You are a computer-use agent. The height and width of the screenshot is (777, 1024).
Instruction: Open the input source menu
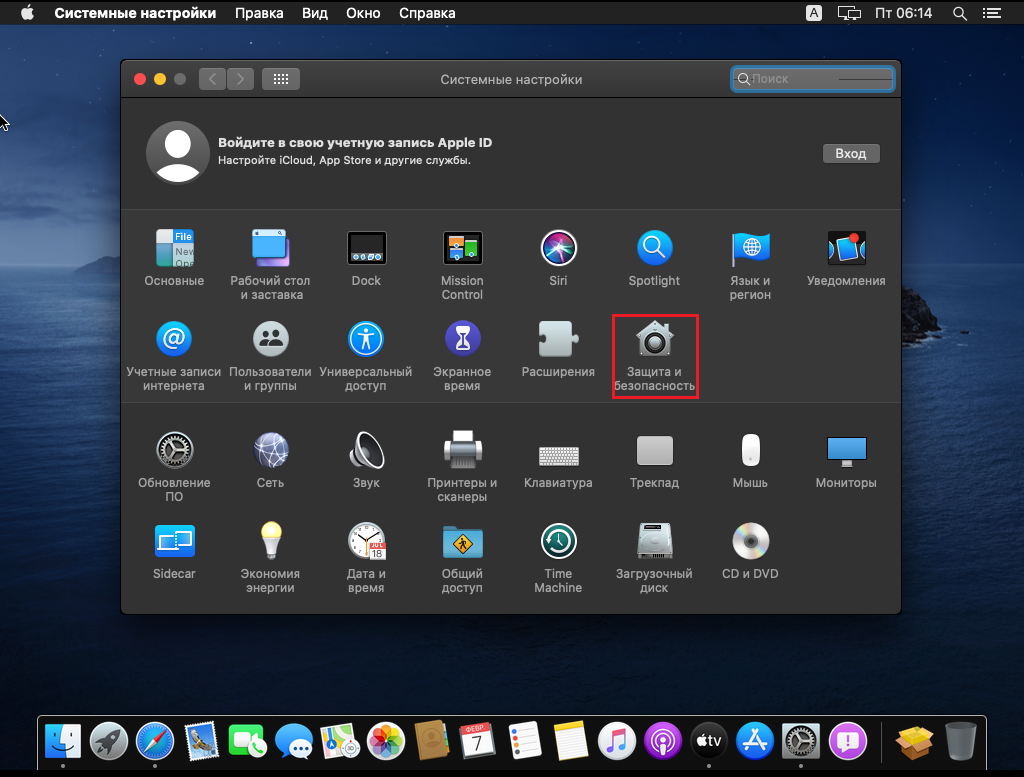coord(814,13)
